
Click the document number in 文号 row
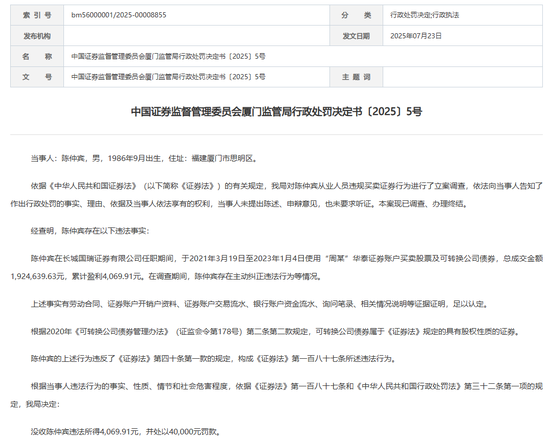(x=168, y=77)
